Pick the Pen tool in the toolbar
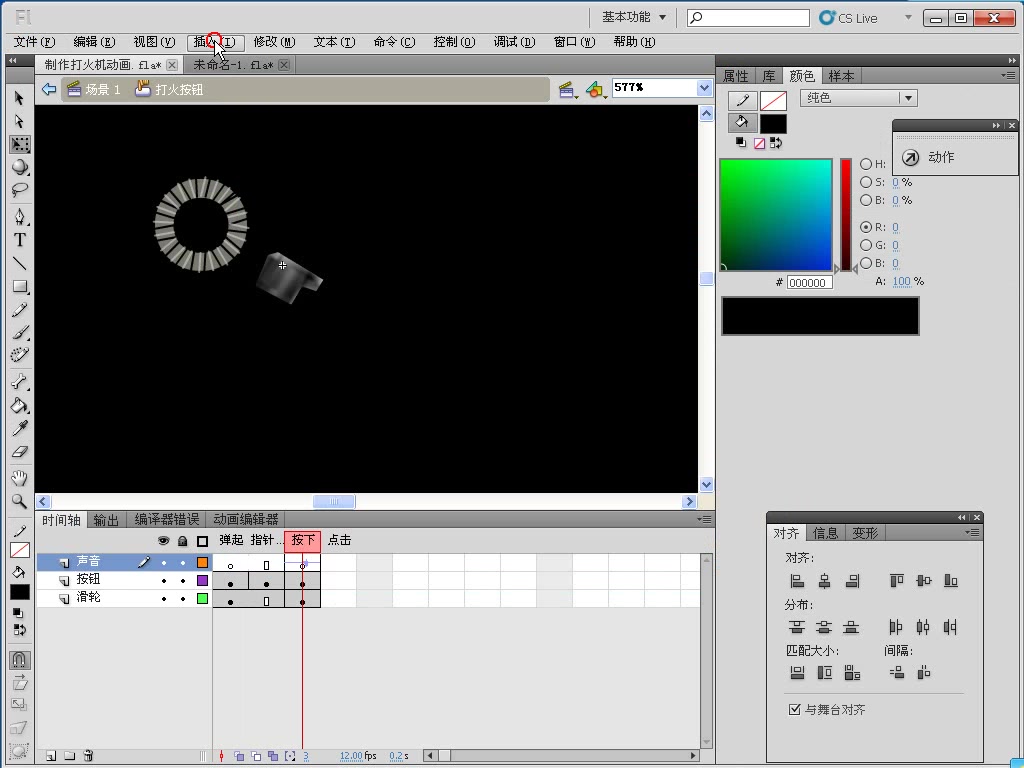 [x=17, y=216]
